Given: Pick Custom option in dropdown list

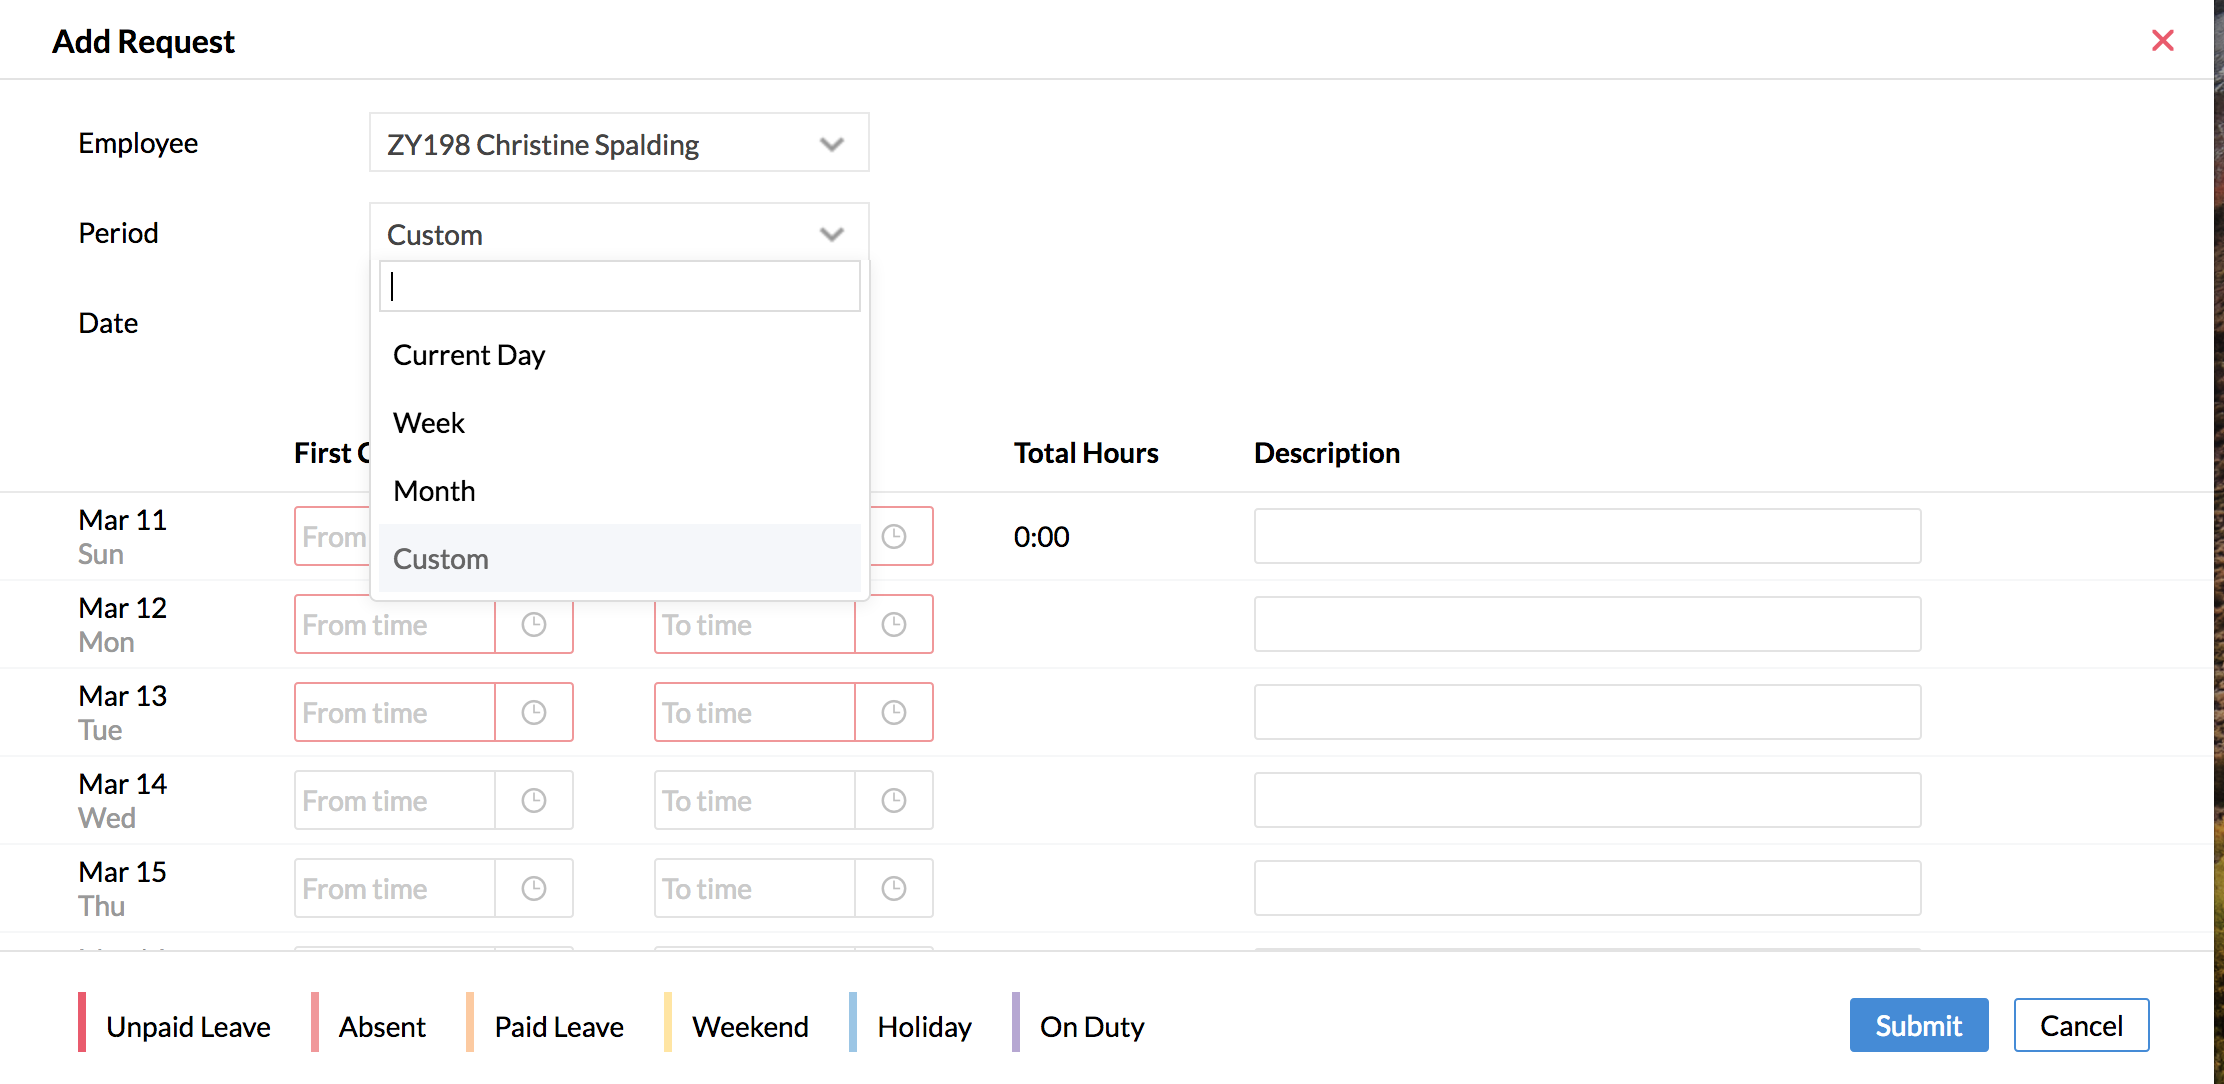Looking at the screenshot, I should [x=441, y=559].
